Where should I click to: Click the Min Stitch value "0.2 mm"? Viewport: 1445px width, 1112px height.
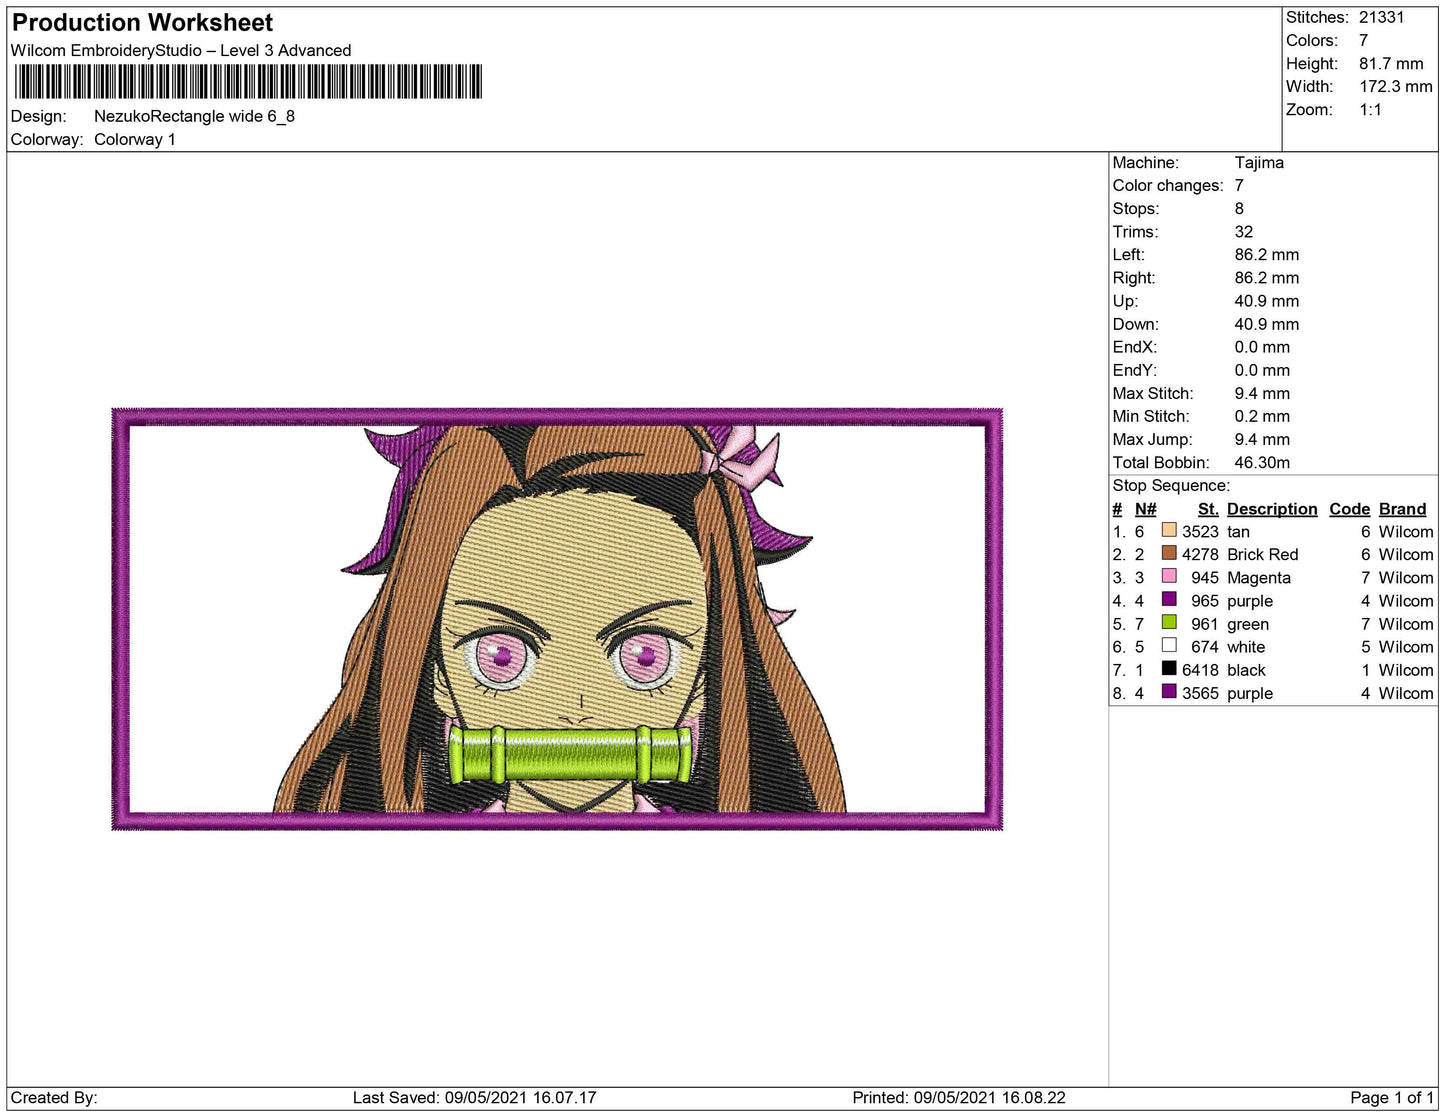point(1262,416)
